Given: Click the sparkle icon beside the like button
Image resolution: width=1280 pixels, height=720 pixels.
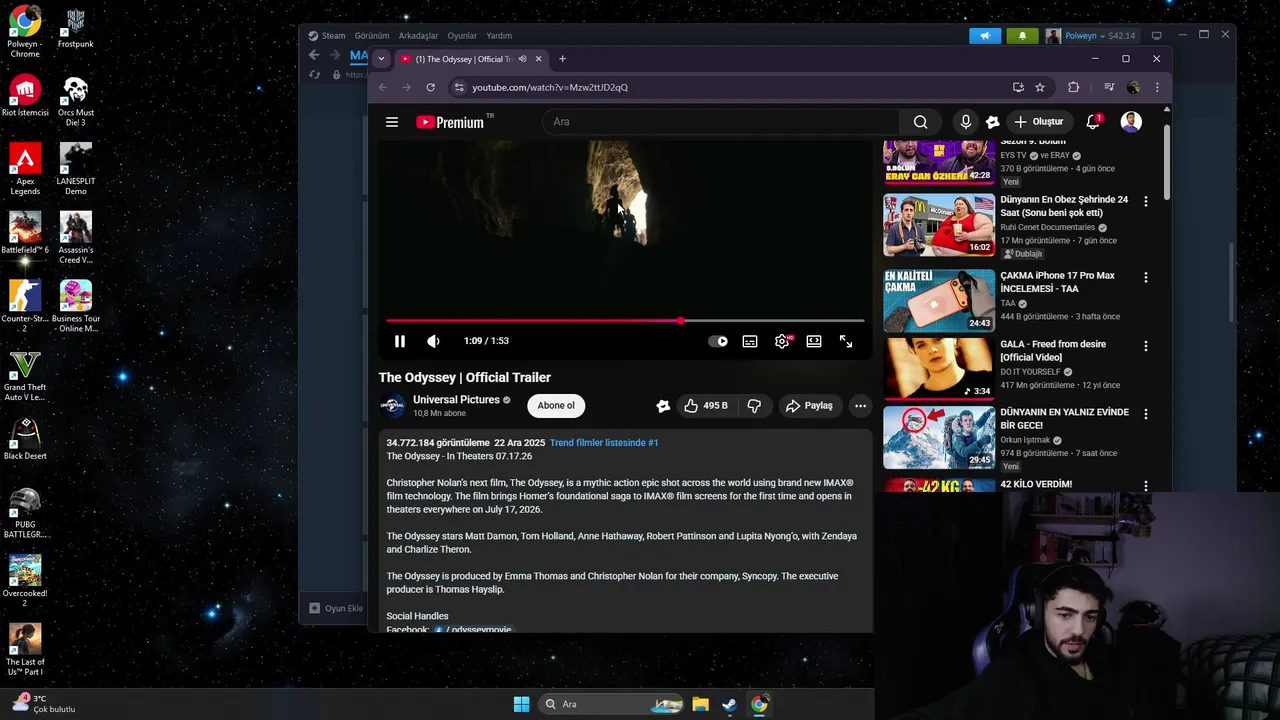Looking at the screenshot, I should tap(663, 405).
